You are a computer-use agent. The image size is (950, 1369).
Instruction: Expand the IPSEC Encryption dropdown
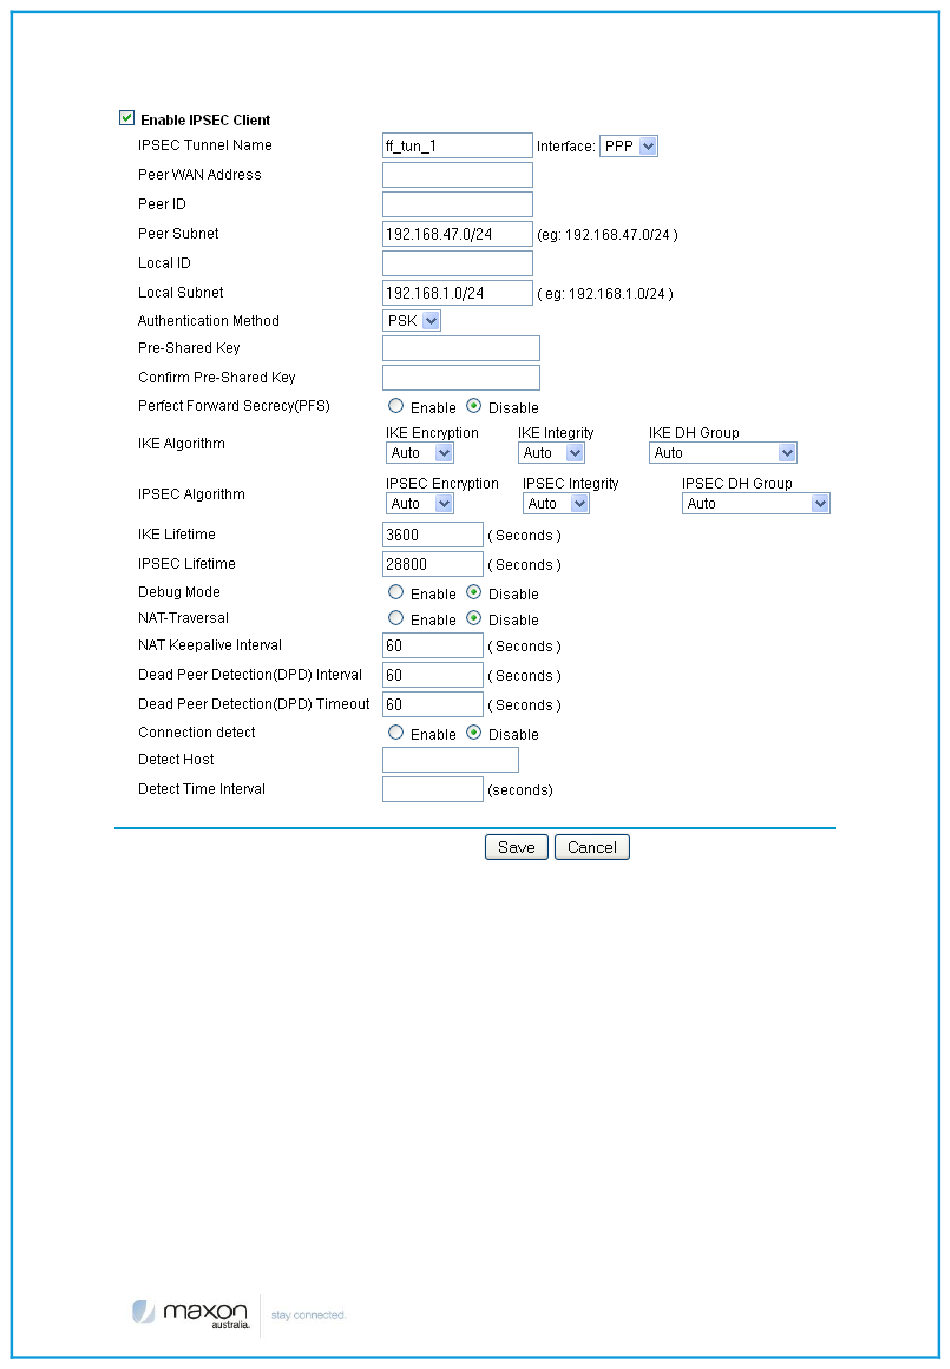420,504
